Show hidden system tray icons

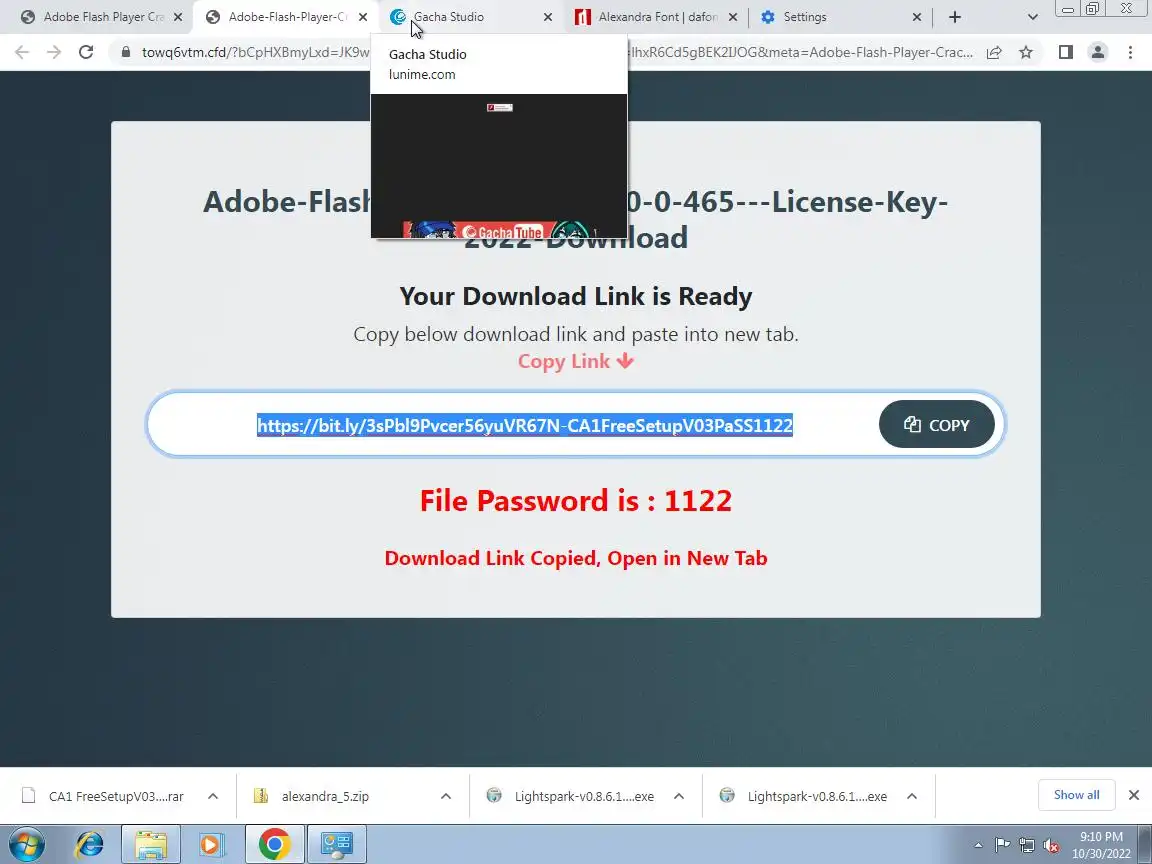(x=978, y=845)
